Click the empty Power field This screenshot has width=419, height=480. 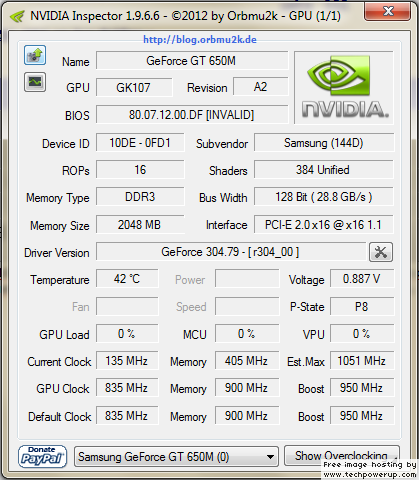point(247,279)
